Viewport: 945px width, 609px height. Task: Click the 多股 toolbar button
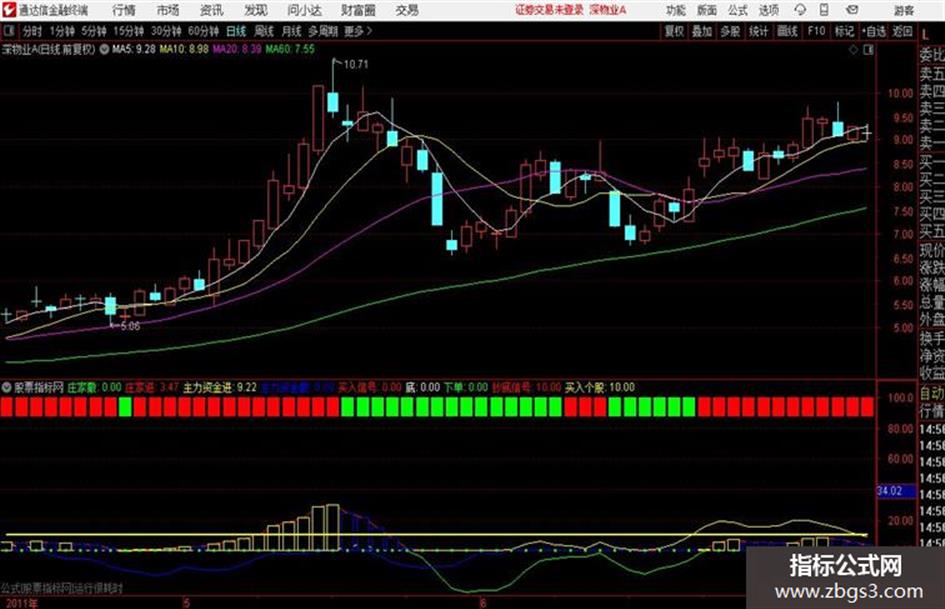coord(730,31)
